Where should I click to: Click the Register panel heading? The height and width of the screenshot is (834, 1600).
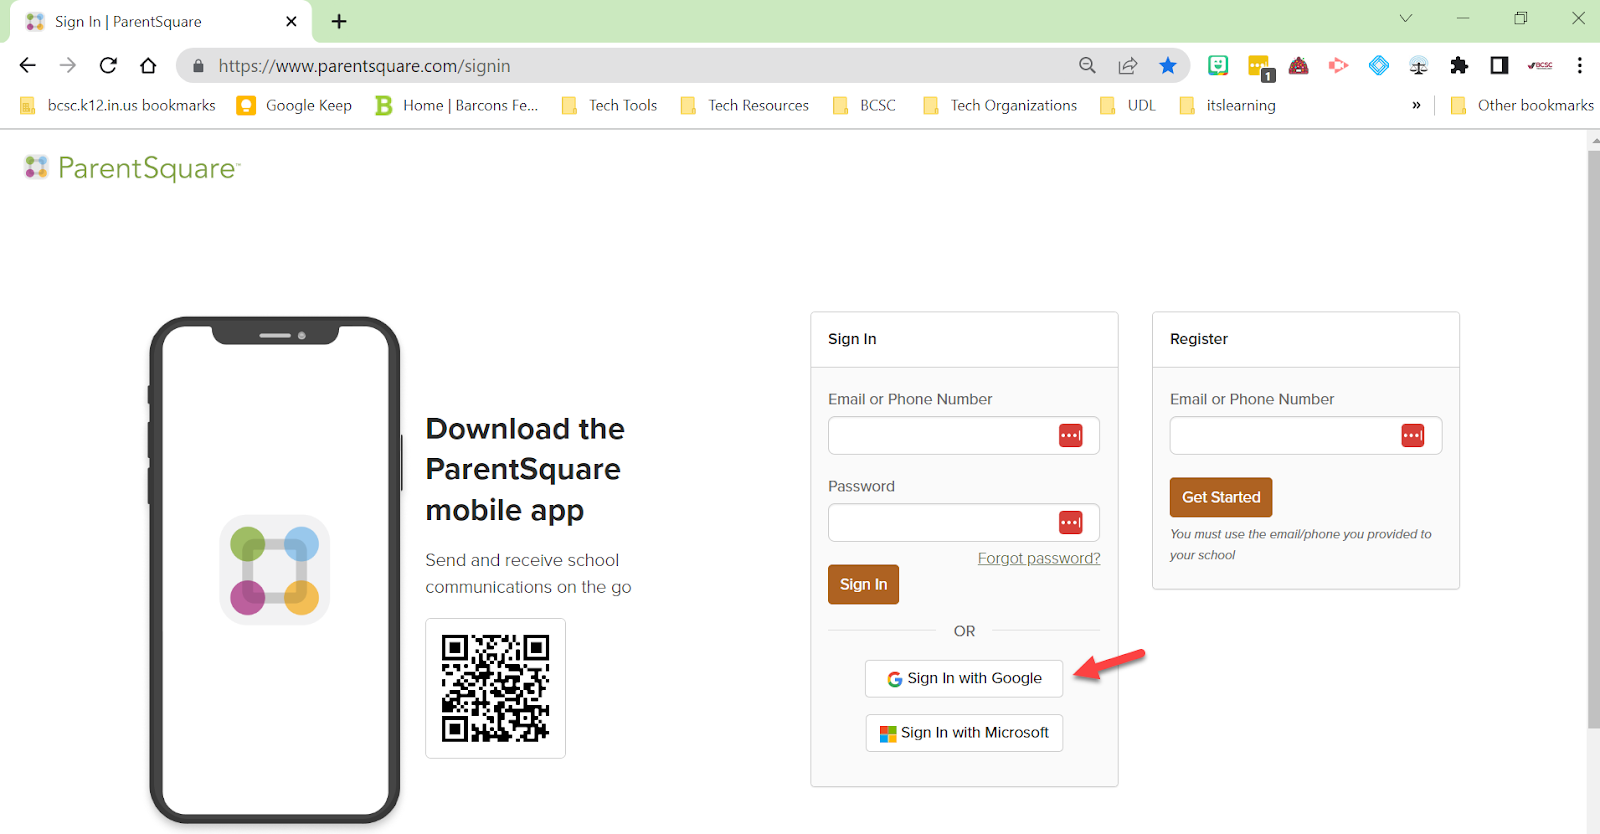(x=1199, y=339)
